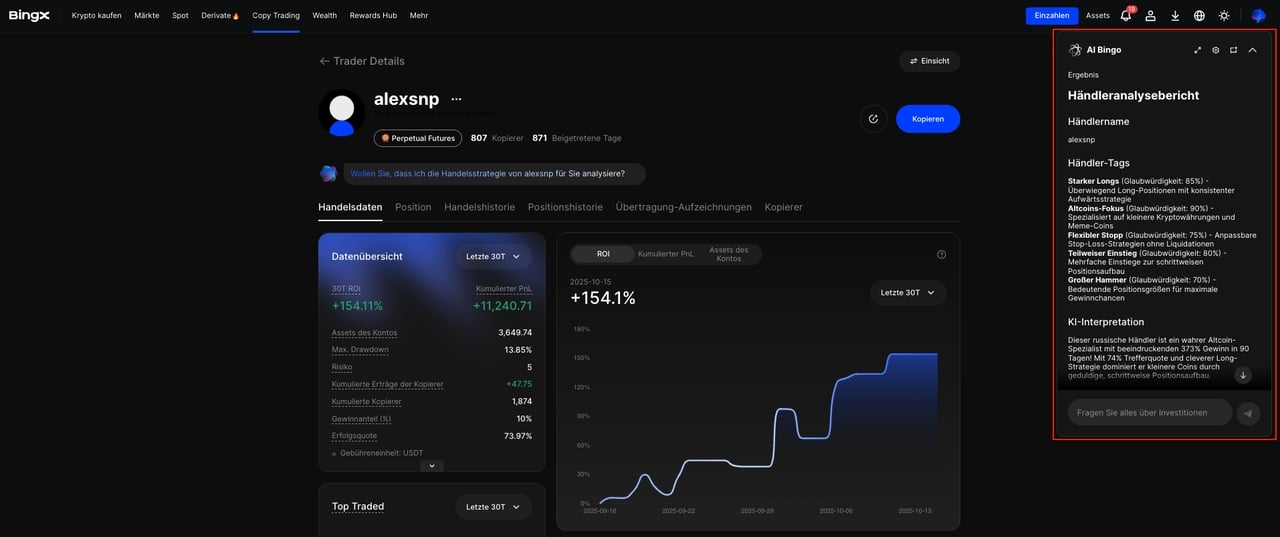Open AI Bingo panel settings icon
The image size is (1280, 537).
coord(1216,50)
